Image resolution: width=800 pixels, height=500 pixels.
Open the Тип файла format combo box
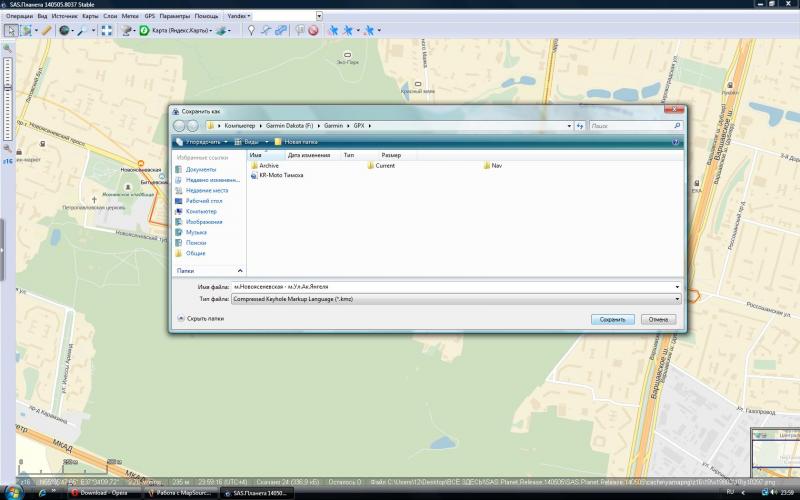pos(456,299)
